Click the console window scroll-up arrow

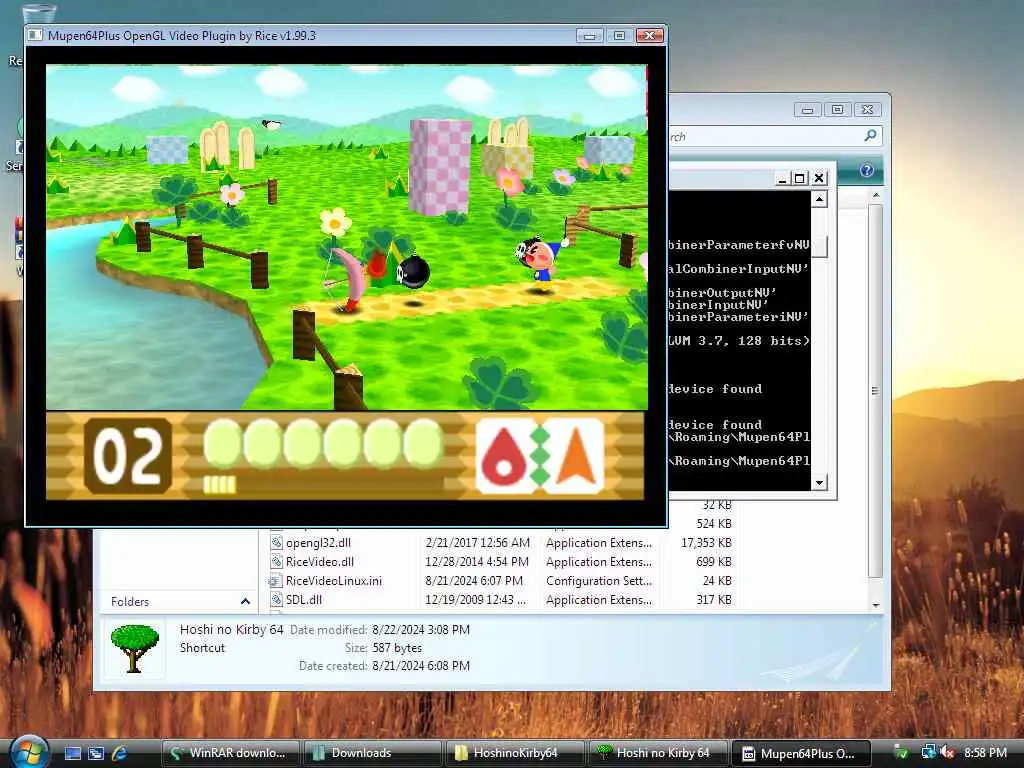(x=820, y=199)
